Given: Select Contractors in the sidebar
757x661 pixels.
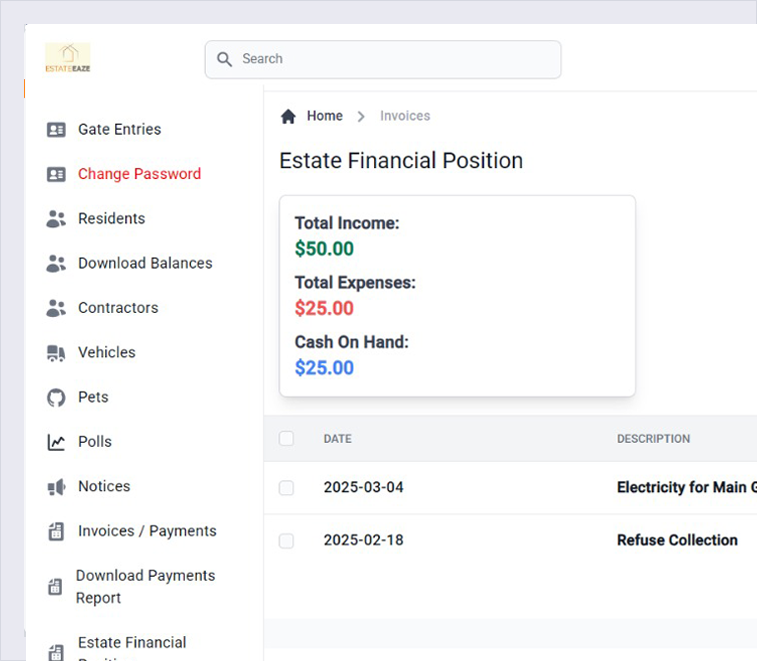Looking at the screenshot, I should pyautogui.click(x=118, y=308).
